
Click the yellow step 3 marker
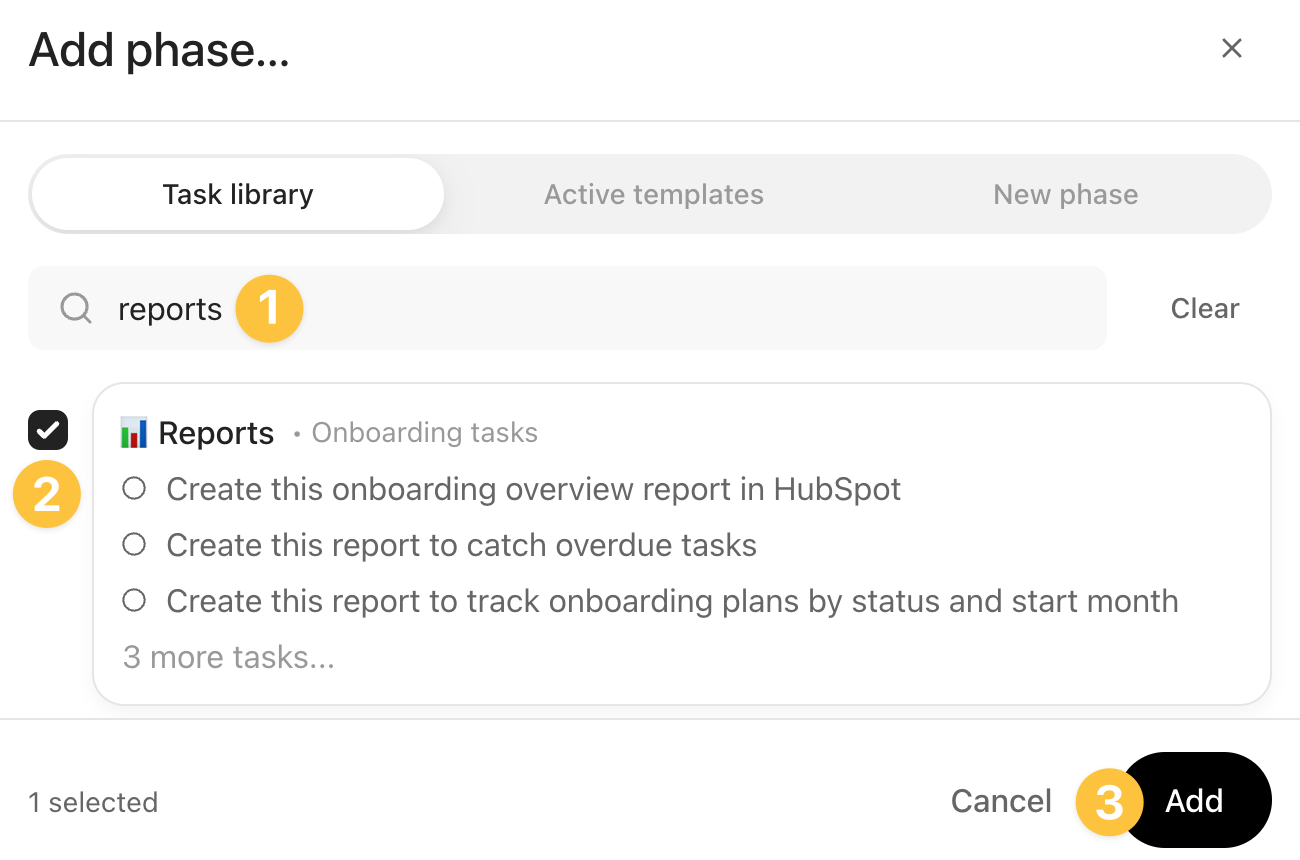[x=1109, y=801]
